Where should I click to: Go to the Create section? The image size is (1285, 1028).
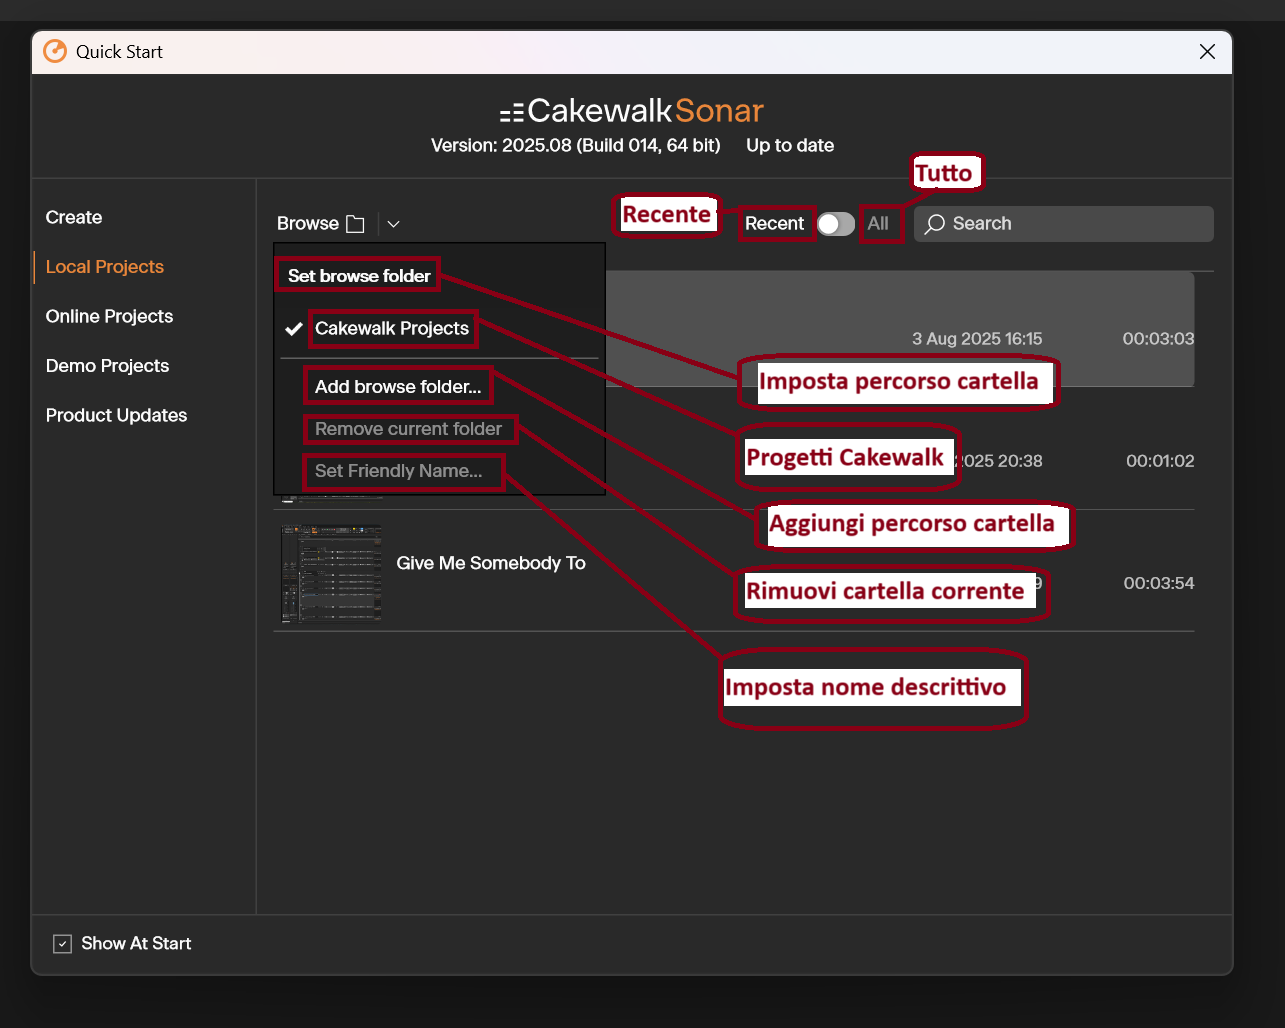click(74, 217)
